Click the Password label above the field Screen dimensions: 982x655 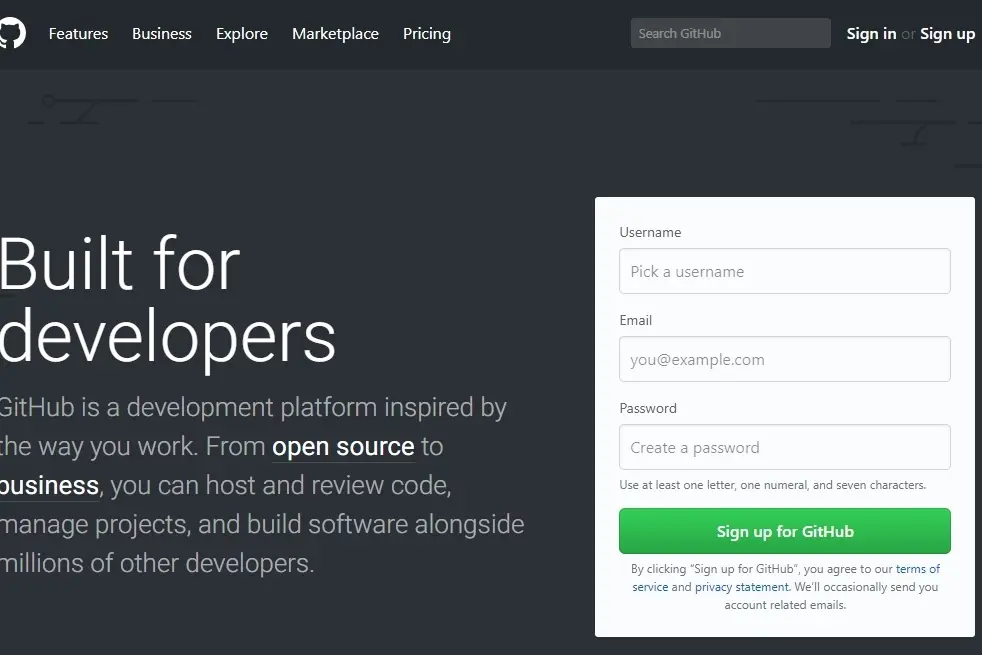coord(648,408)
